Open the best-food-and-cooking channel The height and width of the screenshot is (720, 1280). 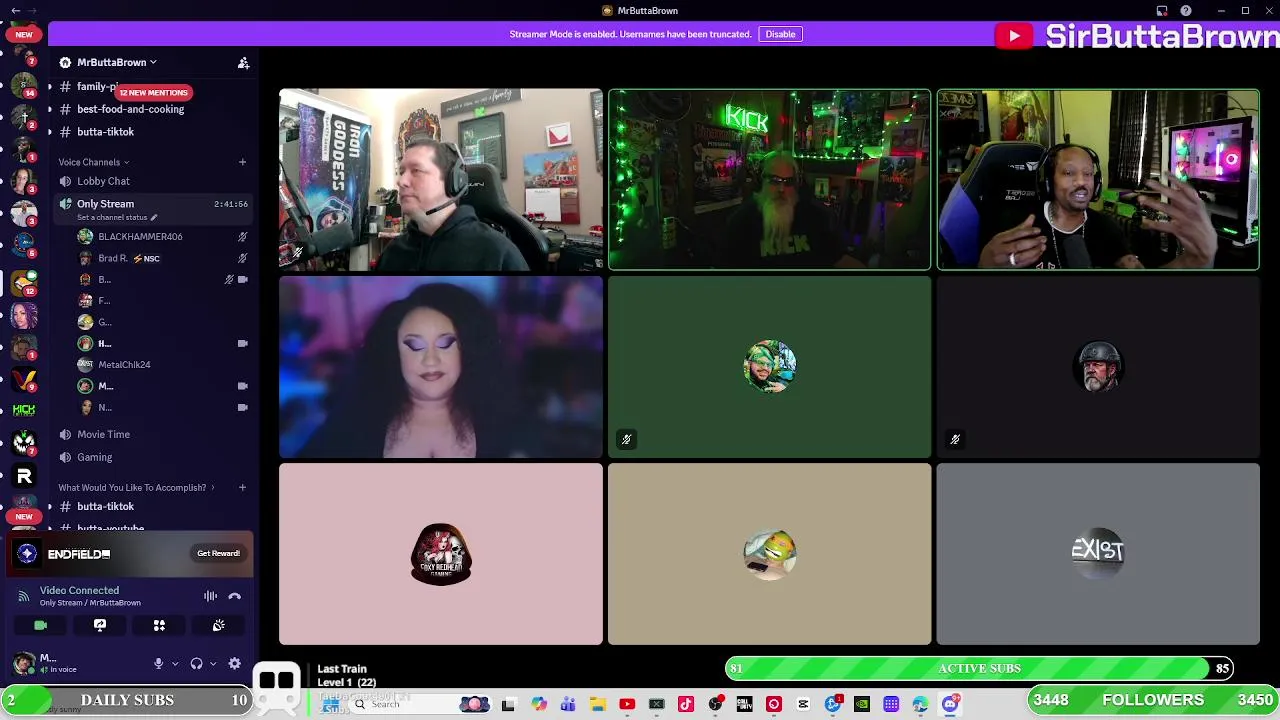coord(130,109)
